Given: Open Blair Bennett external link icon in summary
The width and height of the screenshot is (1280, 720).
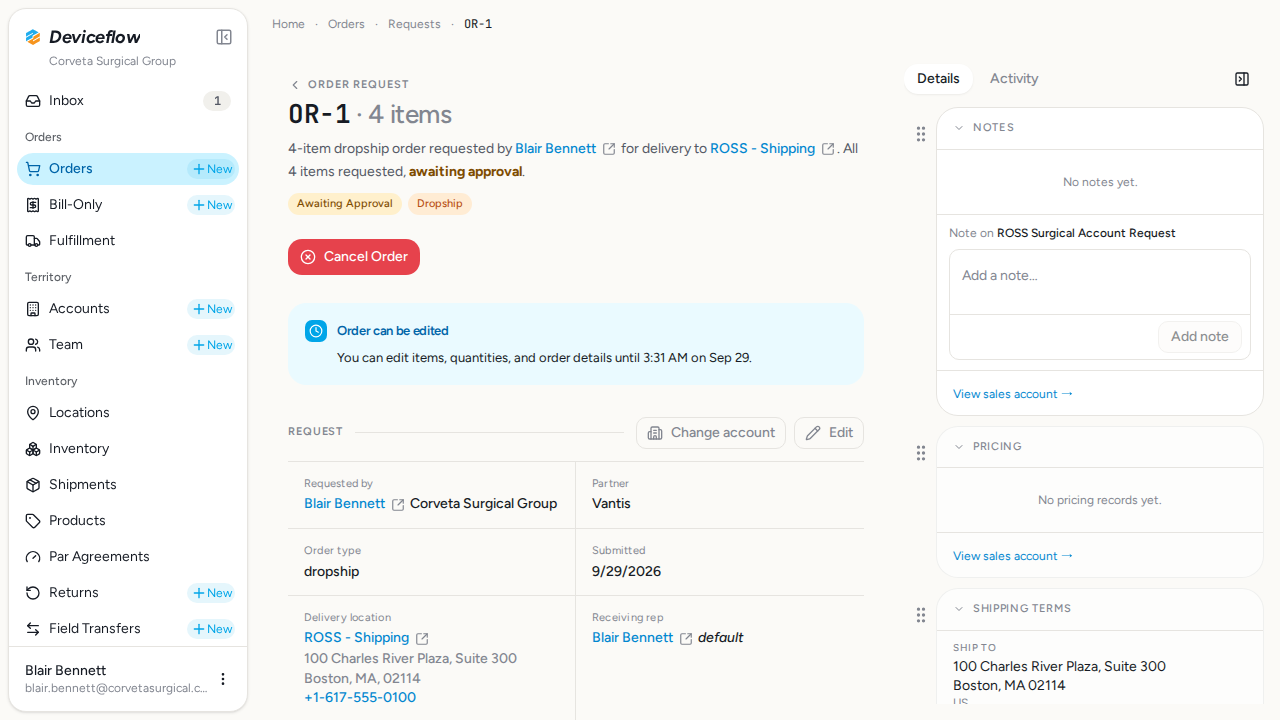Looking at the screenshot, I should (x=609, y=149).
